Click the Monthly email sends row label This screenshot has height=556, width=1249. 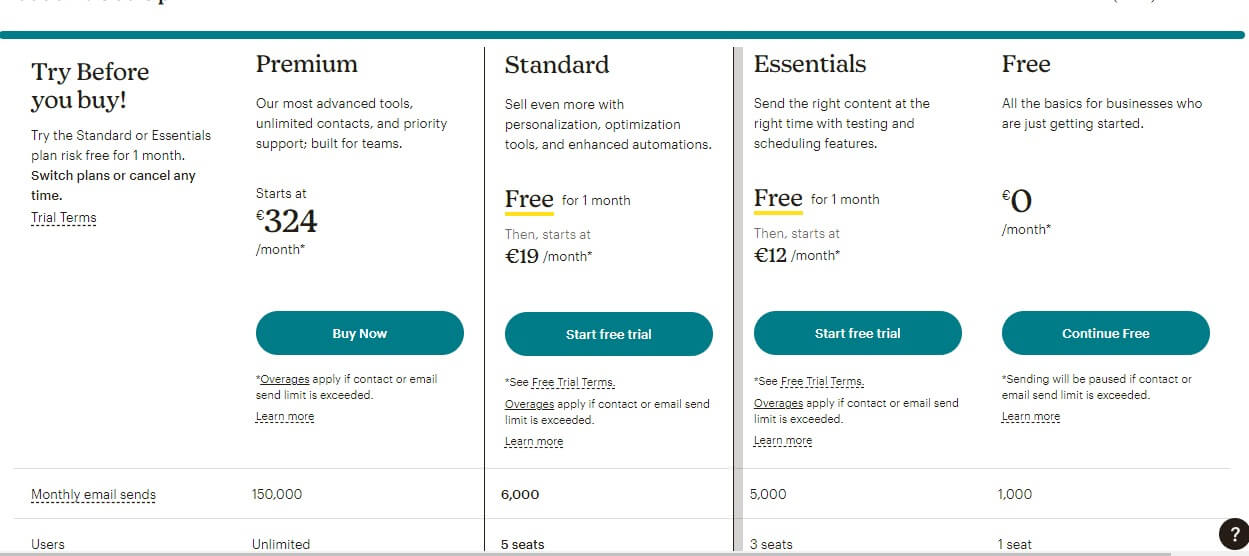(x=93, y=495)
